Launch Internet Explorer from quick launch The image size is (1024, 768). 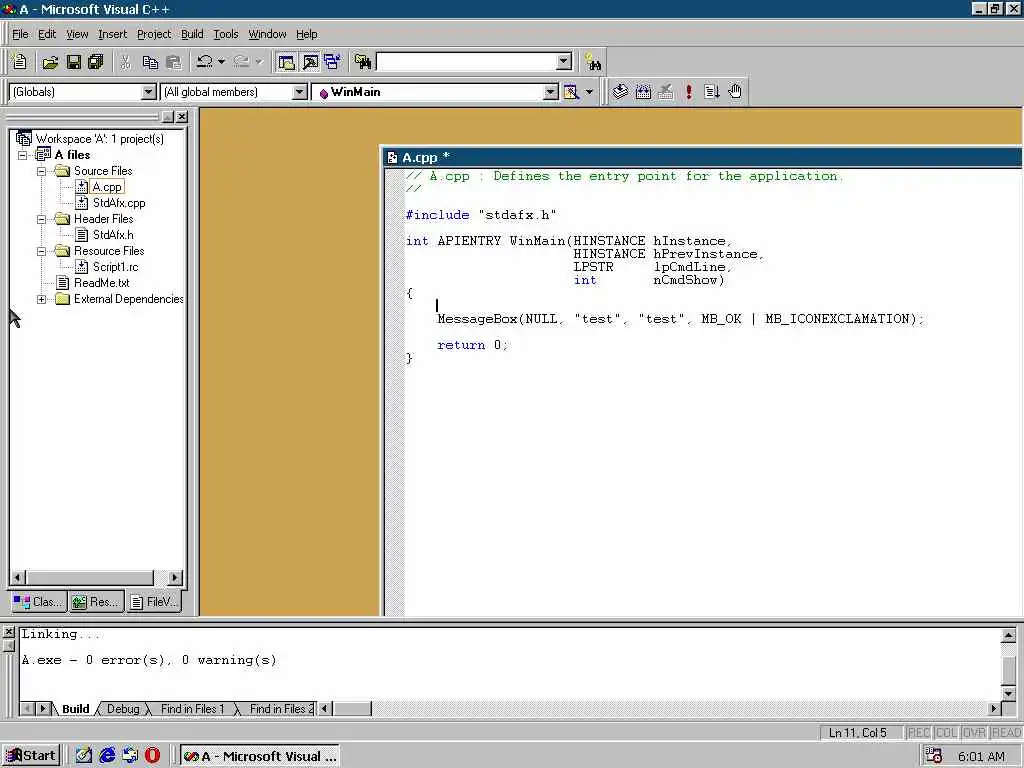106,756
